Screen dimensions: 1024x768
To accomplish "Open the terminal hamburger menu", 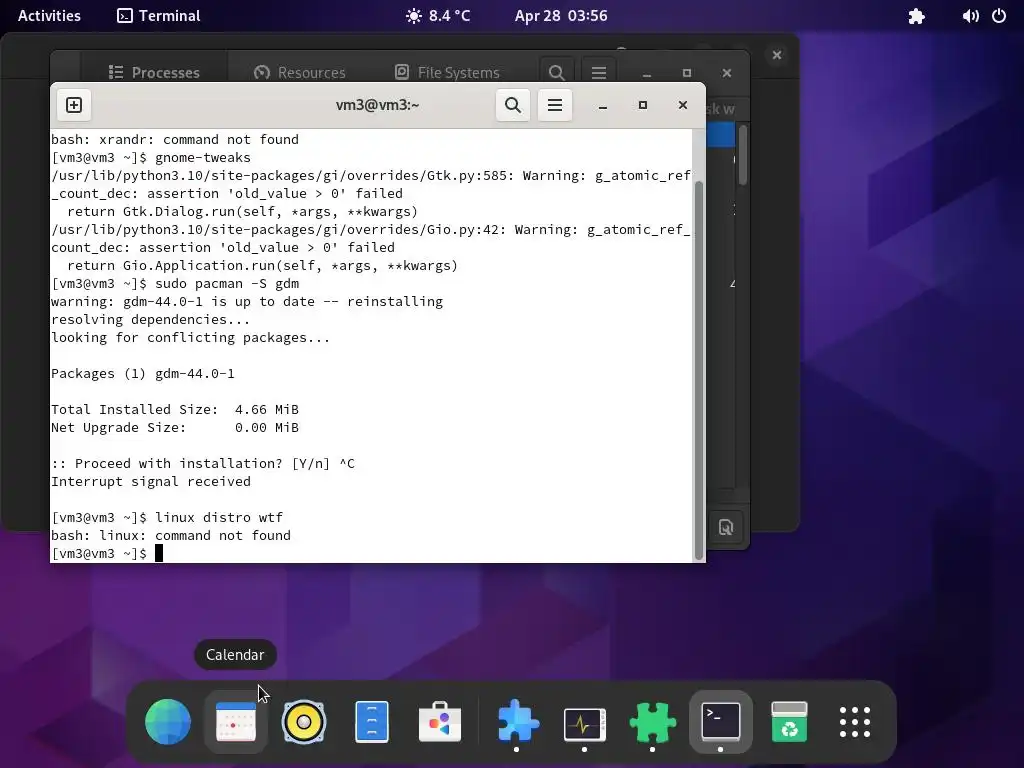I will click(554, 105).
